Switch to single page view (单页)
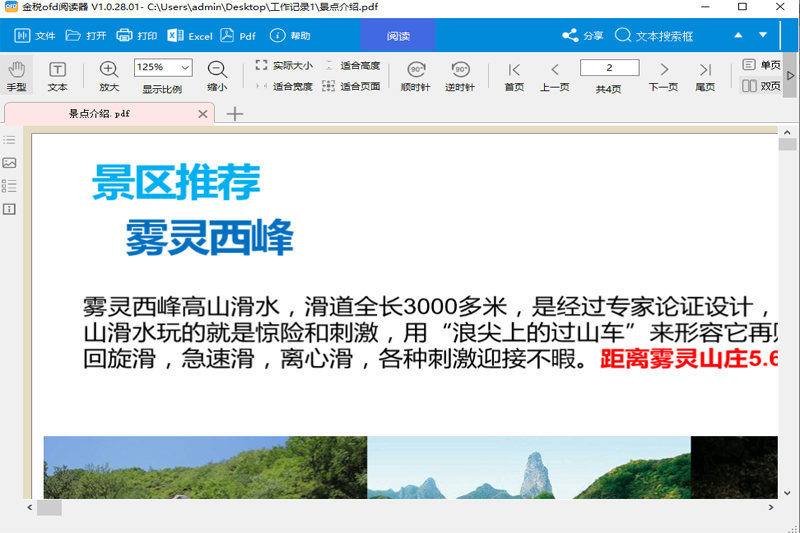Screen dimensions: 800x533 761,65
